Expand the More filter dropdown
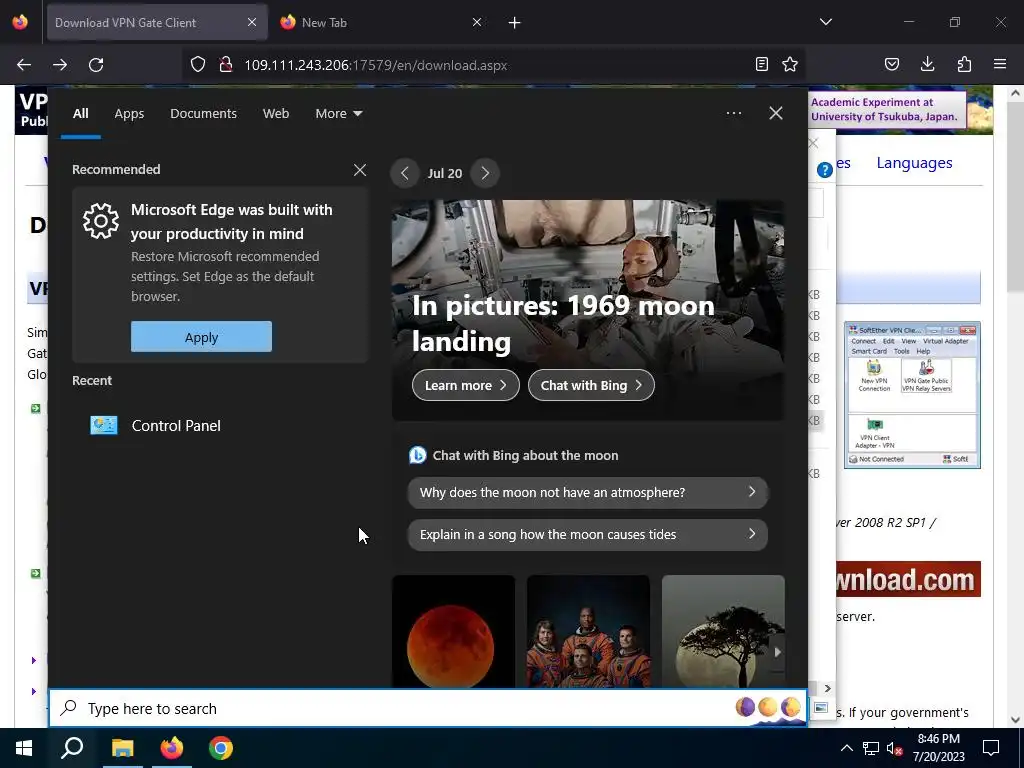The image size is (1024, 768). tap(338, 114)
